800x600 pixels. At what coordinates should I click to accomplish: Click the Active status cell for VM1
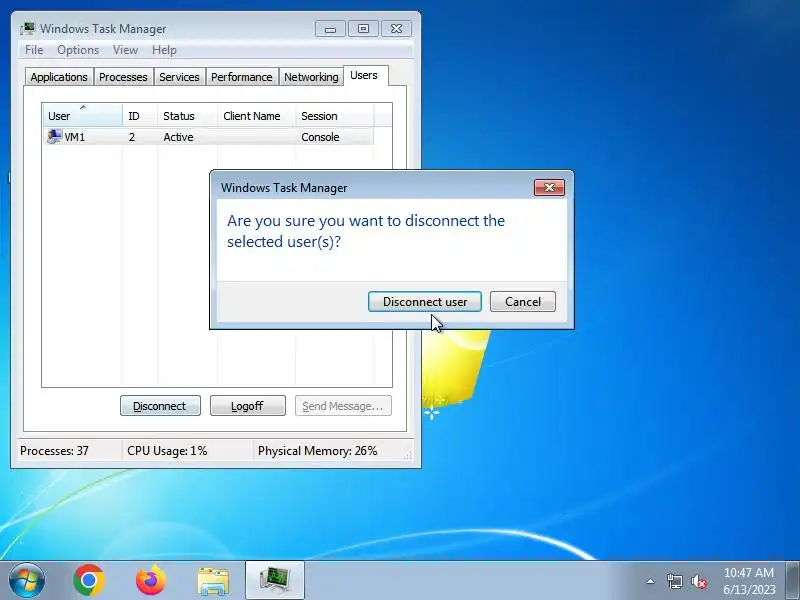(179, 137)
